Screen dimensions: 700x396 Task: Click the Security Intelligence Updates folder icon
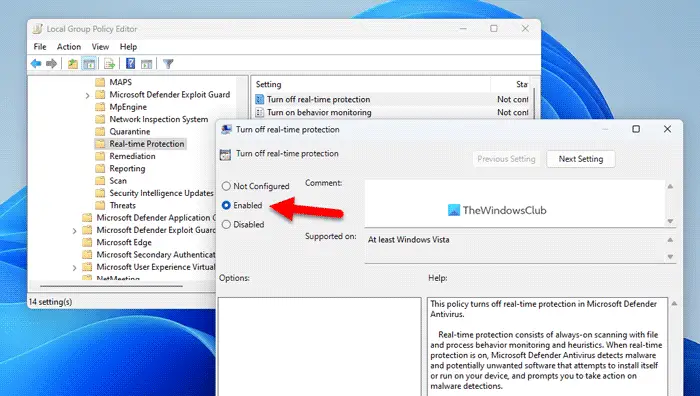click(x=100, y=193)
